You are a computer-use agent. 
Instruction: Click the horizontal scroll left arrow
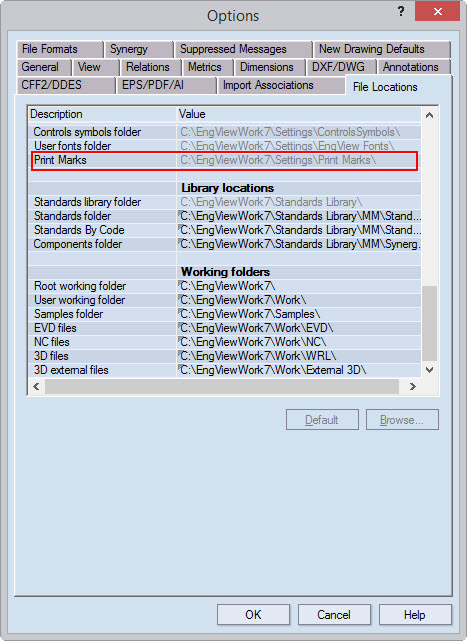tap(36, 386)
